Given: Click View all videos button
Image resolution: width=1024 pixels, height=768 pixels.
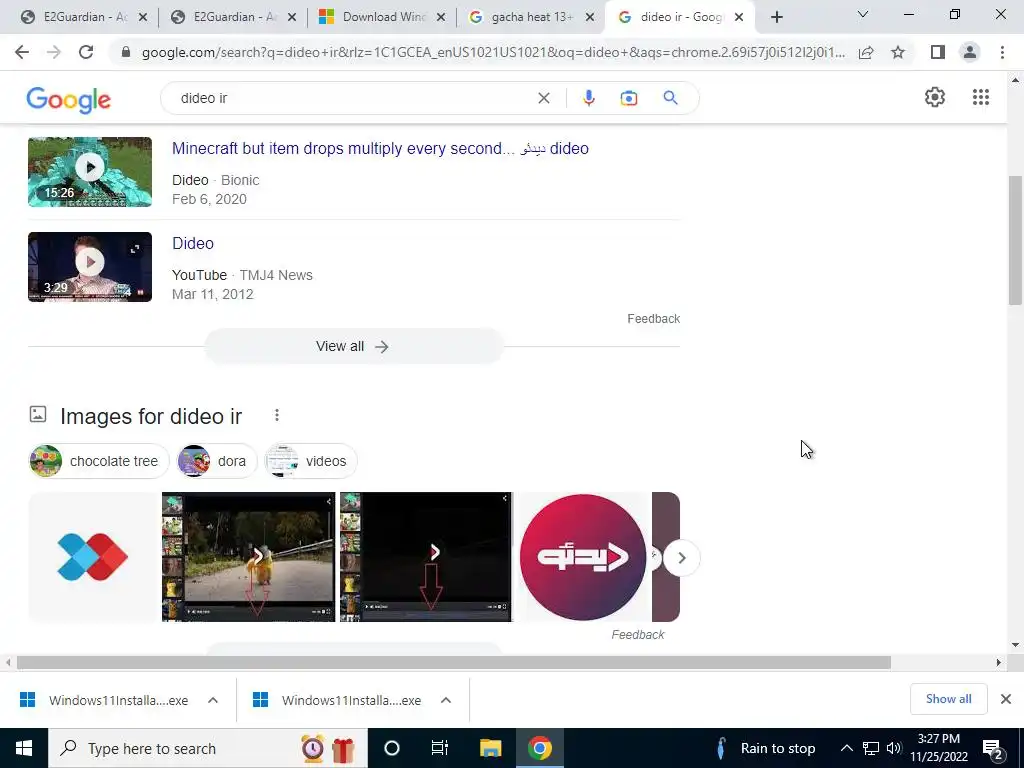Looking at the screenshot, I should [x=354, y=346].
